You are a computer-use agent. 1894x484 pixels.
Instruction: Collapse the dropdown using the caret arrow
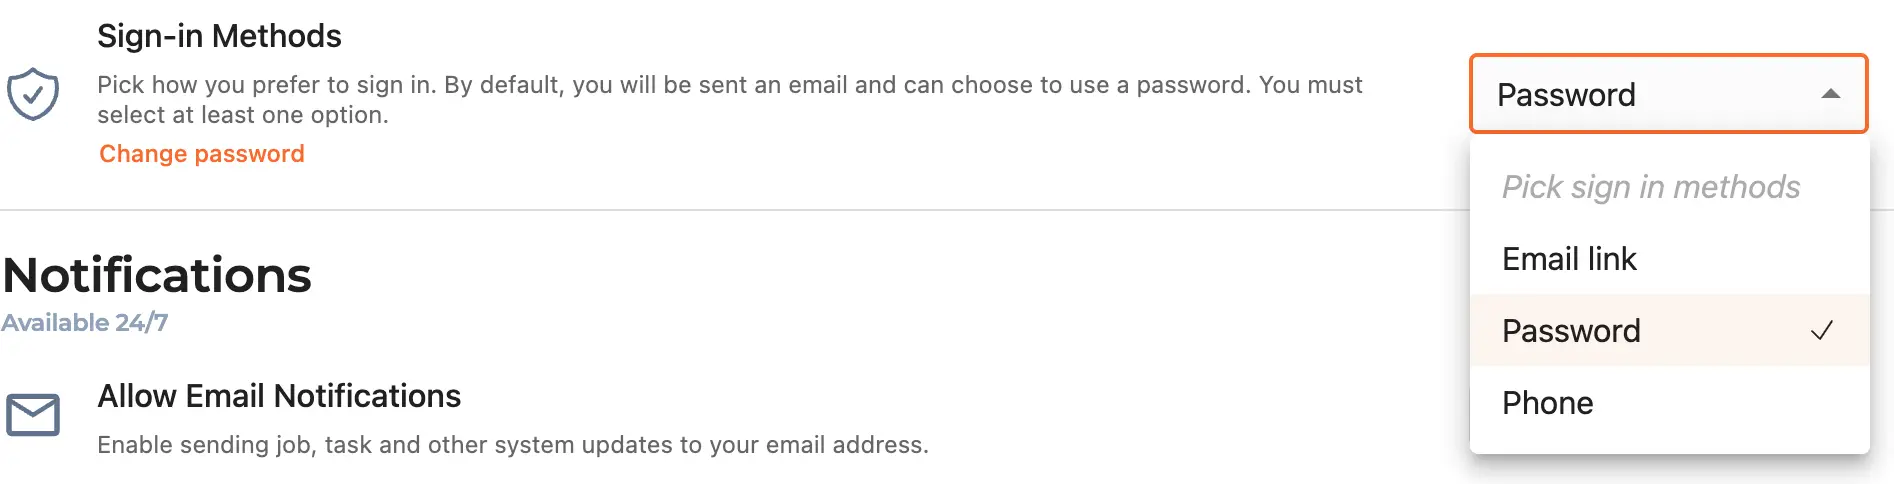coord(1830,94)
